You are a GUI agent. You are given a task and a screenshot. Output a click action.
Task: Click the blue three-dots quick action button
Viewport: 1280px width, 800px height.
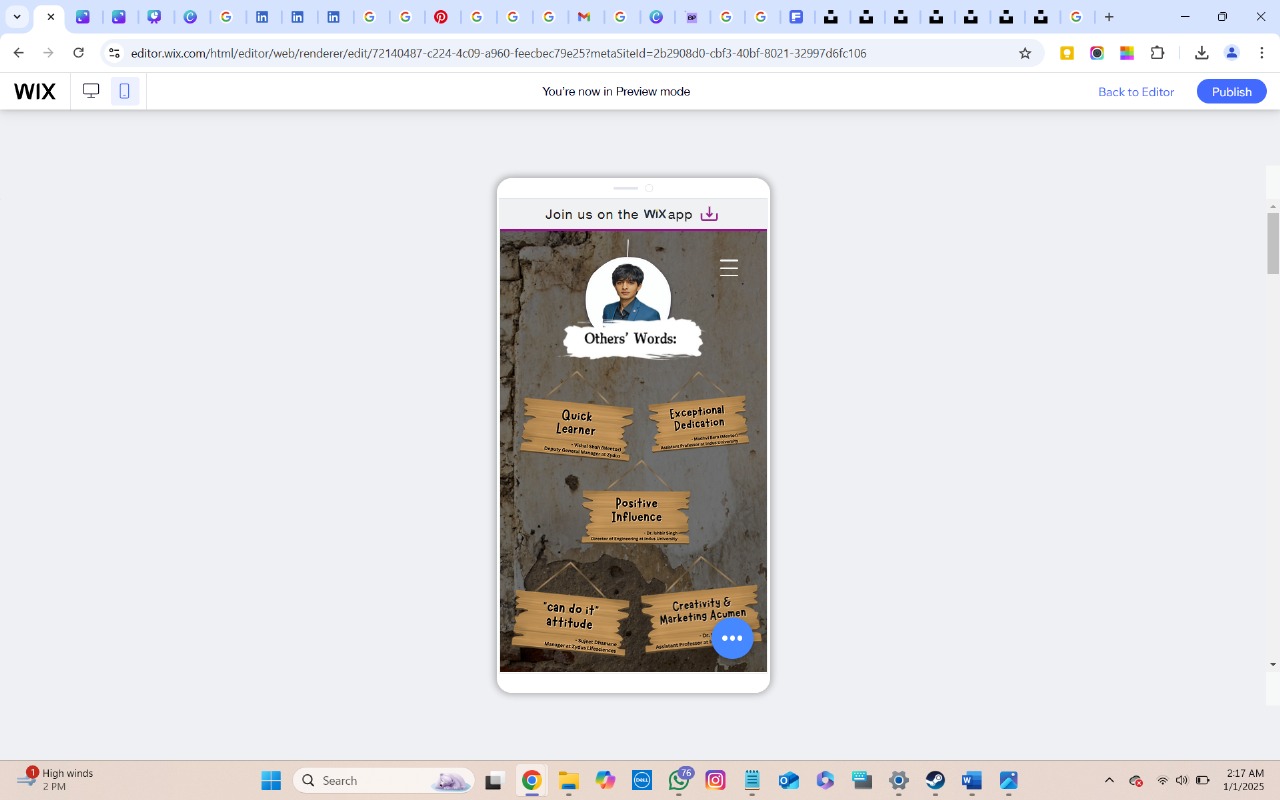tap(732, 638)
